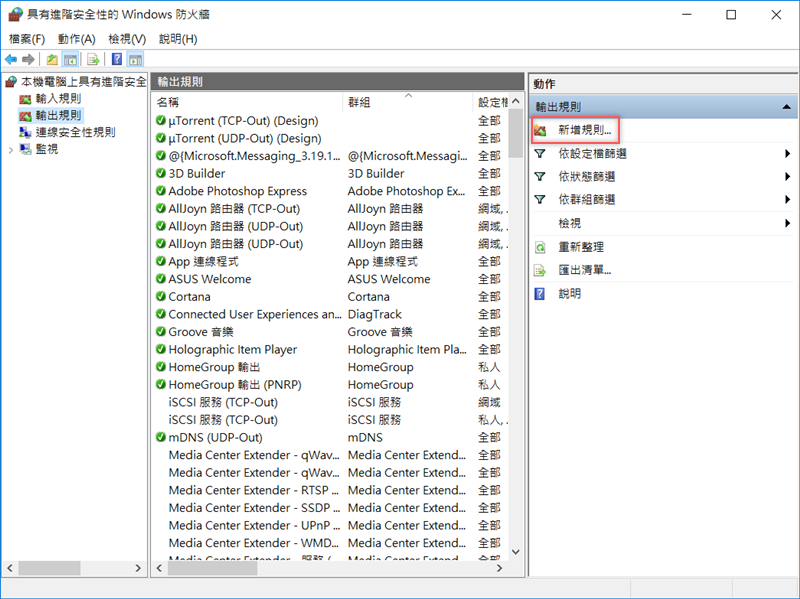The image size is (800, 599).
Task: Click rules list horizontal scrollbar right arrow
Action: pos(499,568)
